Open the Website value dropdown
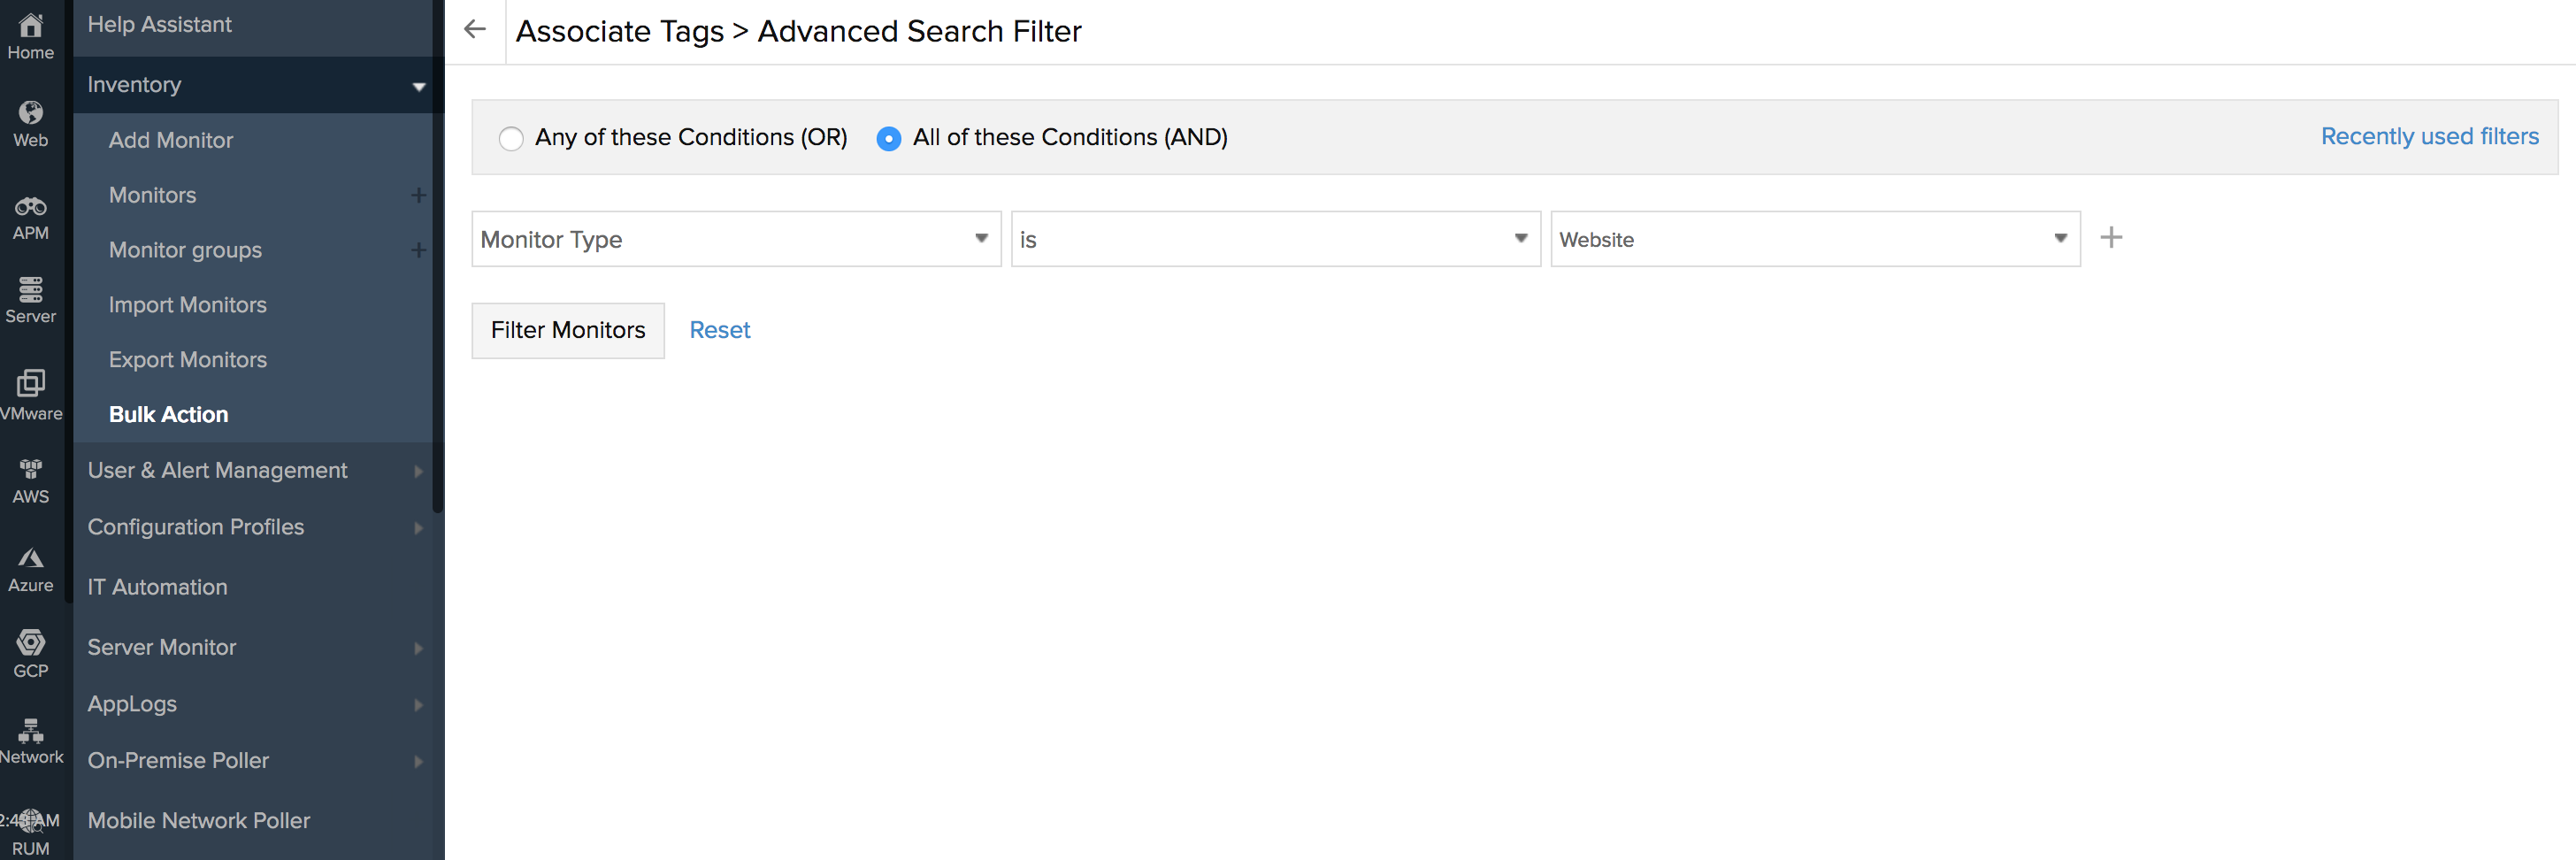The image size is (2576, 860). tap(1814, 239)
